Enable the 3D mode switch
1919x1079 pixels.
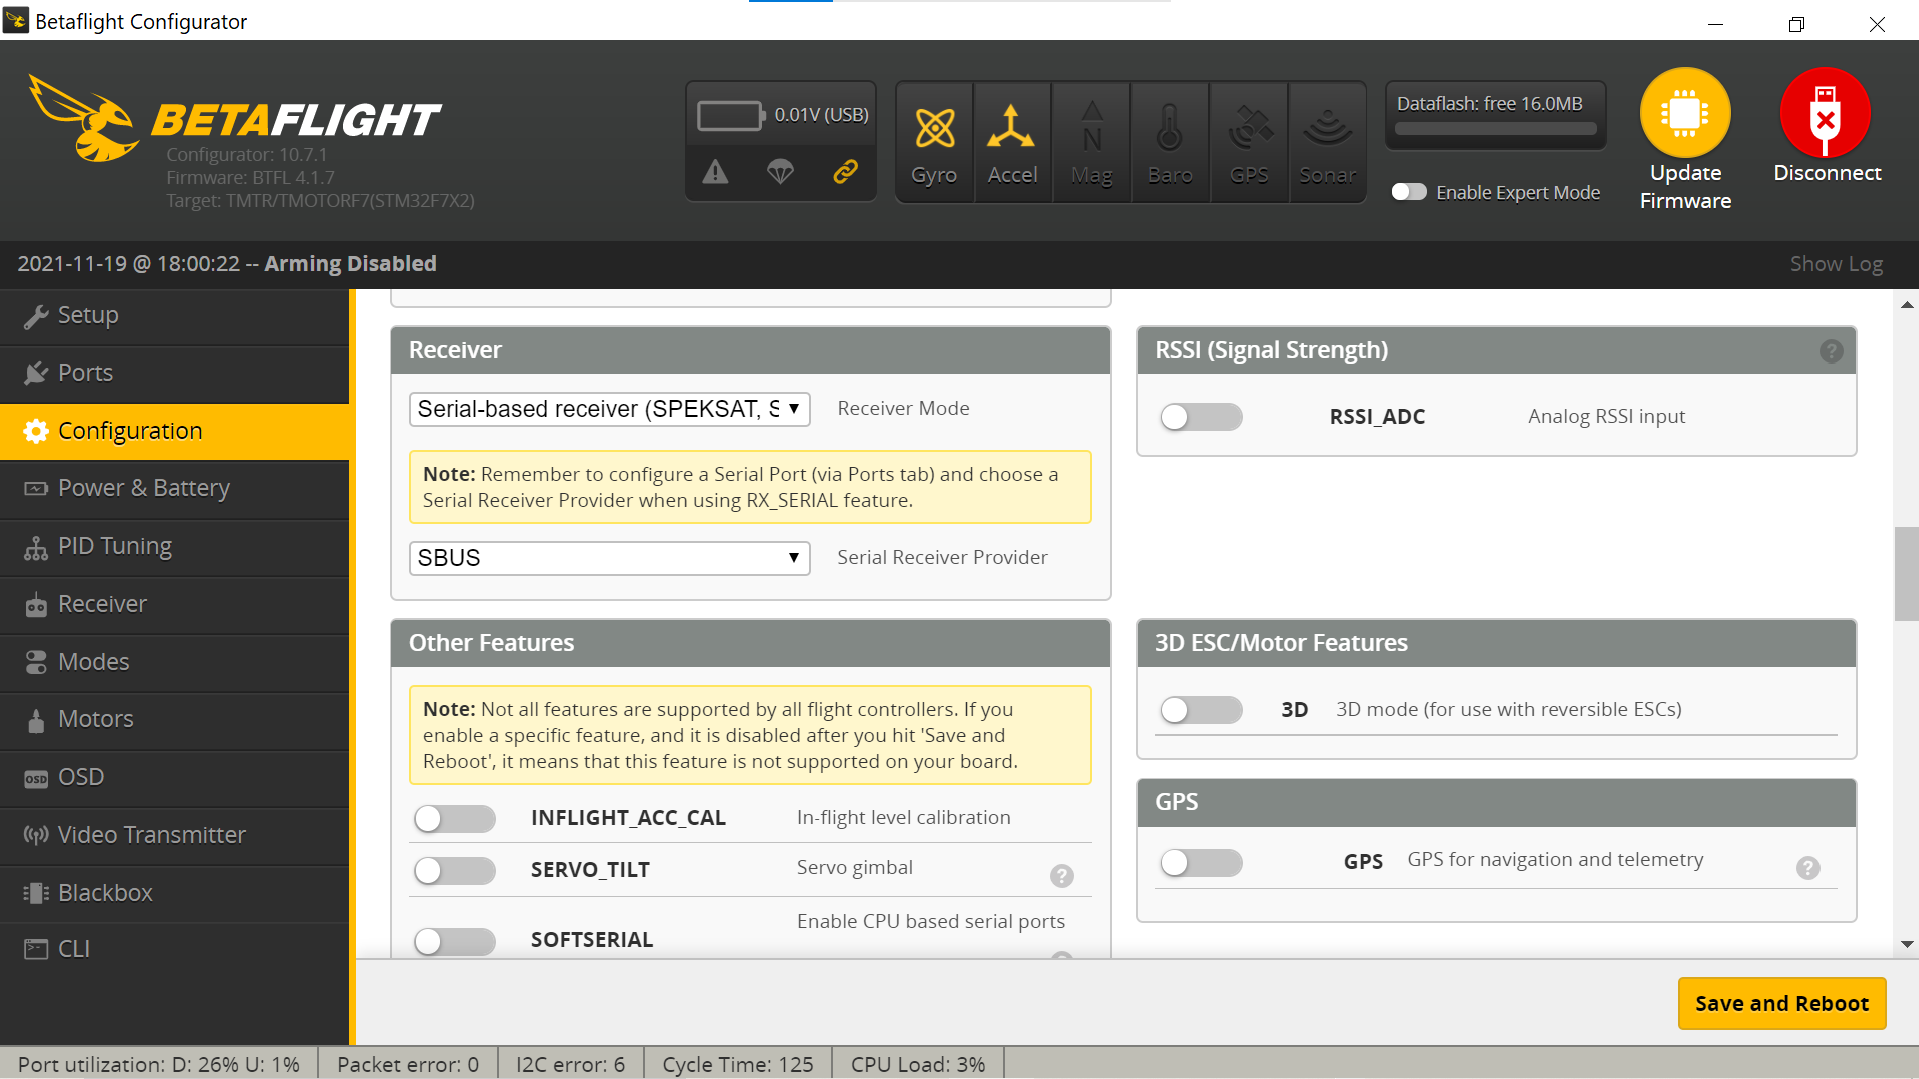pos(1201,710)
